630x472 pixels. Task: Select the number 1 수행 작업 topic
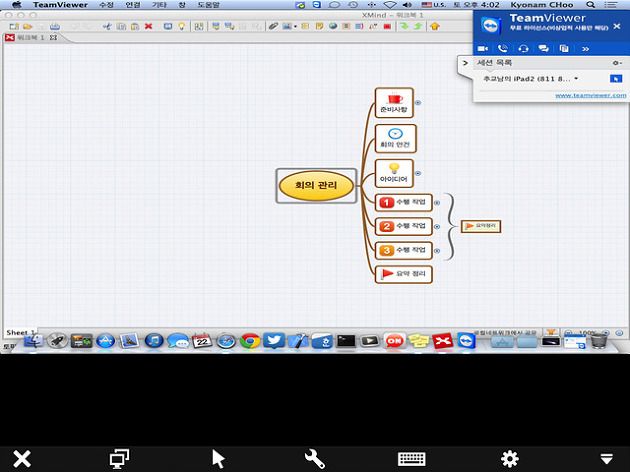403,202
